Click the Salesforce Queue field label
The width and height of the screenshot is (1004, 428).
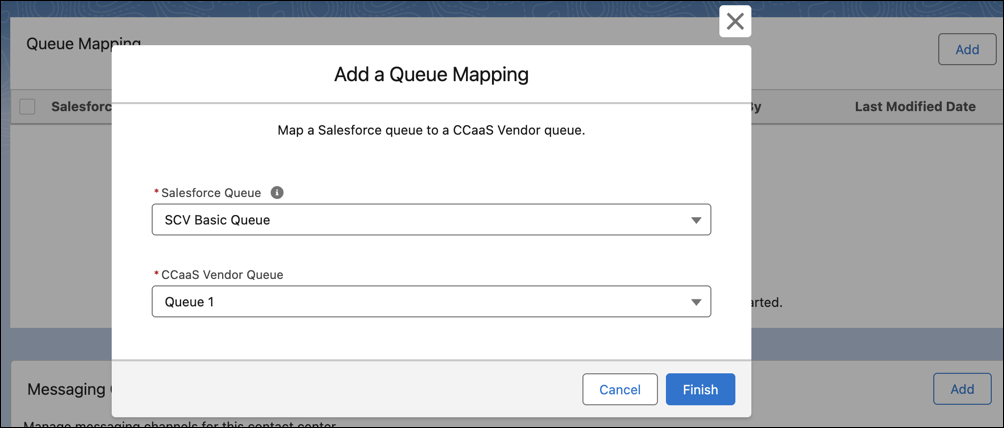click(x=211, y=192)
